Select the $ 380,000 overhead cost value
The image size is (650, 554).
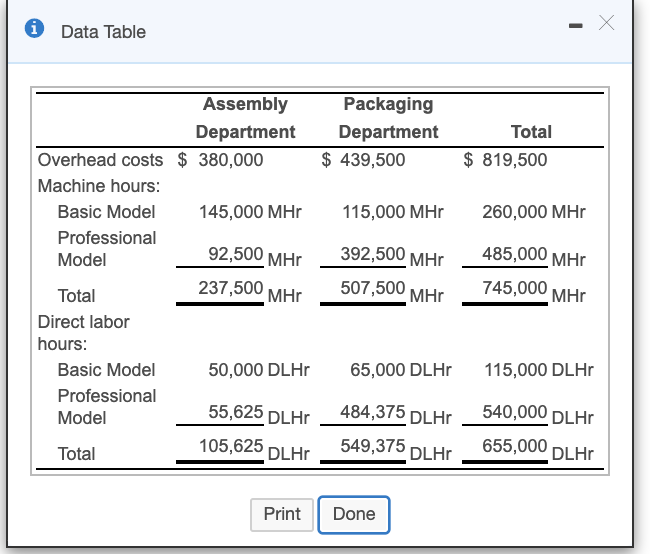tap(221, 159)
